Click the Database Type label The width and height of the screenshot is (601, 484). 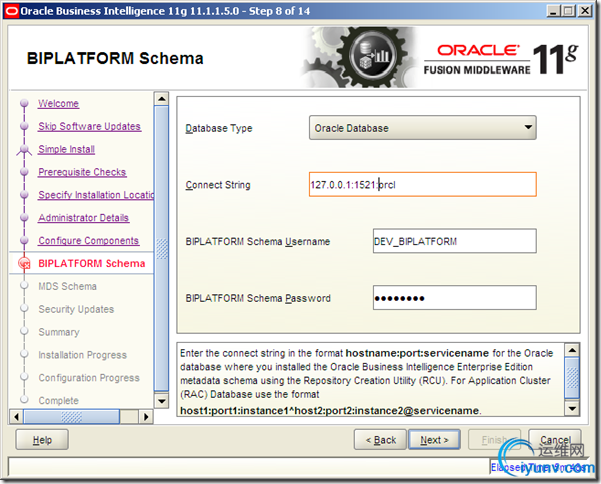click(219, 128)
